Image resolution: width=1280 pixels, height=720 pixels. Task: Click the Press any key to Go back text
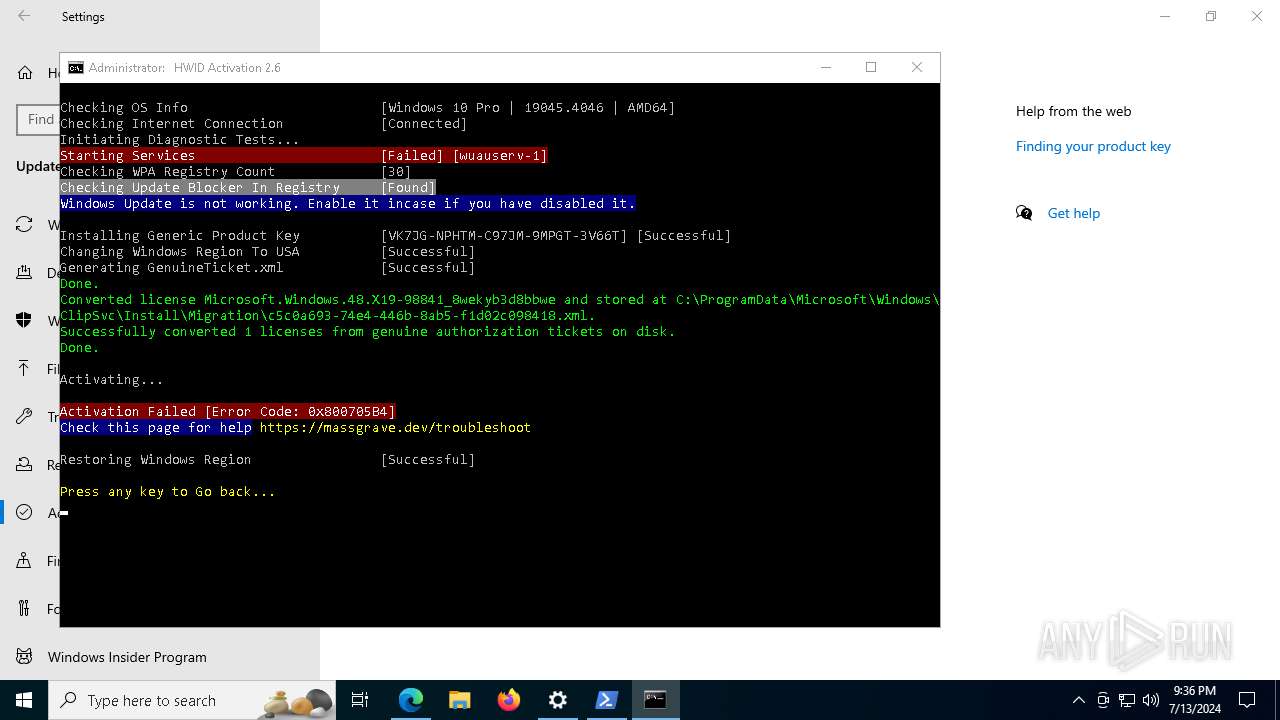tap(167, 491)
